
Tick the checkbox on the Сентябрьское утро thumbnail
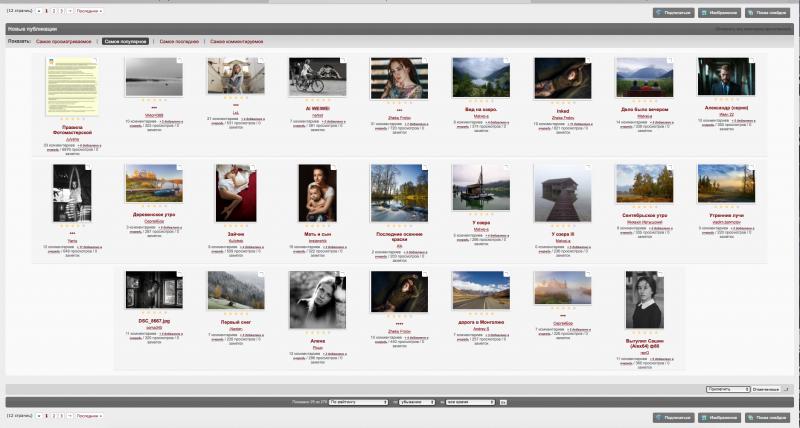point(670,167)
